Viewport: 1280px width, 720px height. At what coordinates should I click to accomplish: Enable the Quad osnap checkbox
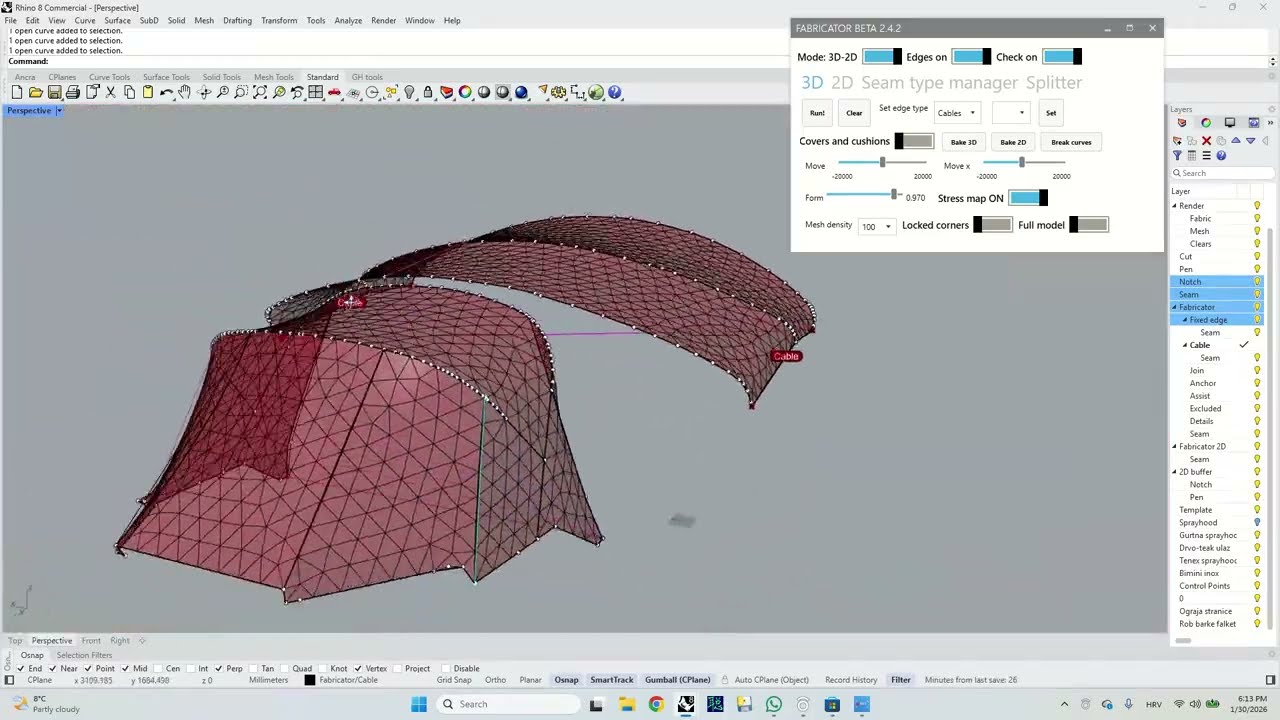(286, 668)
